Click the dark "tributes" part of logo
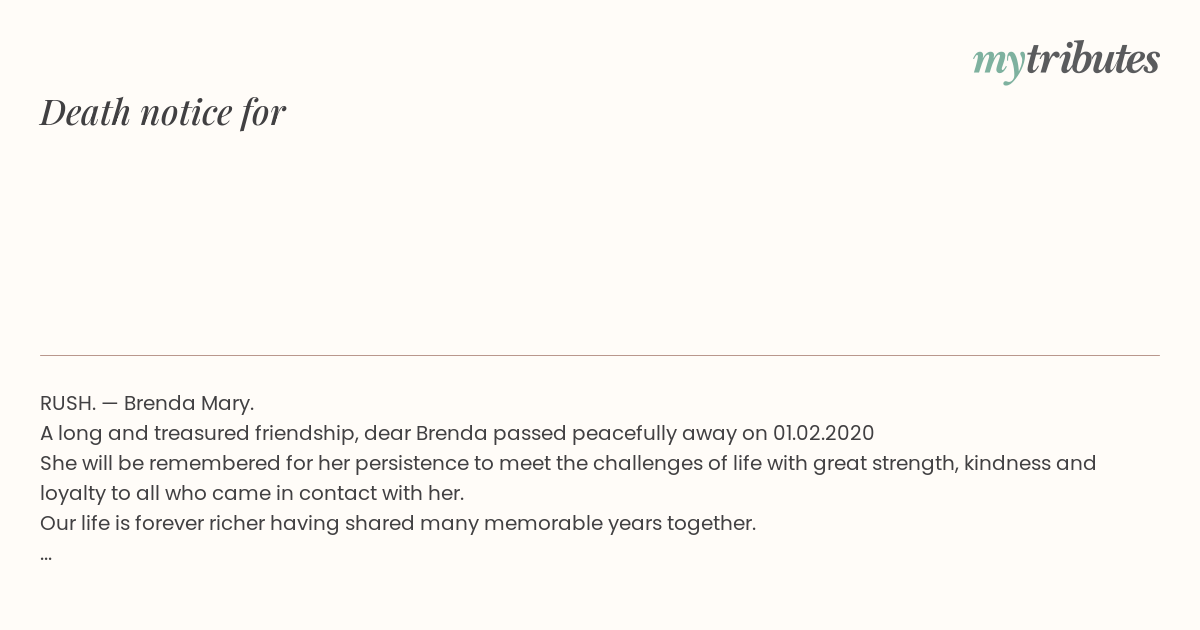 (x=1093, y=58)
